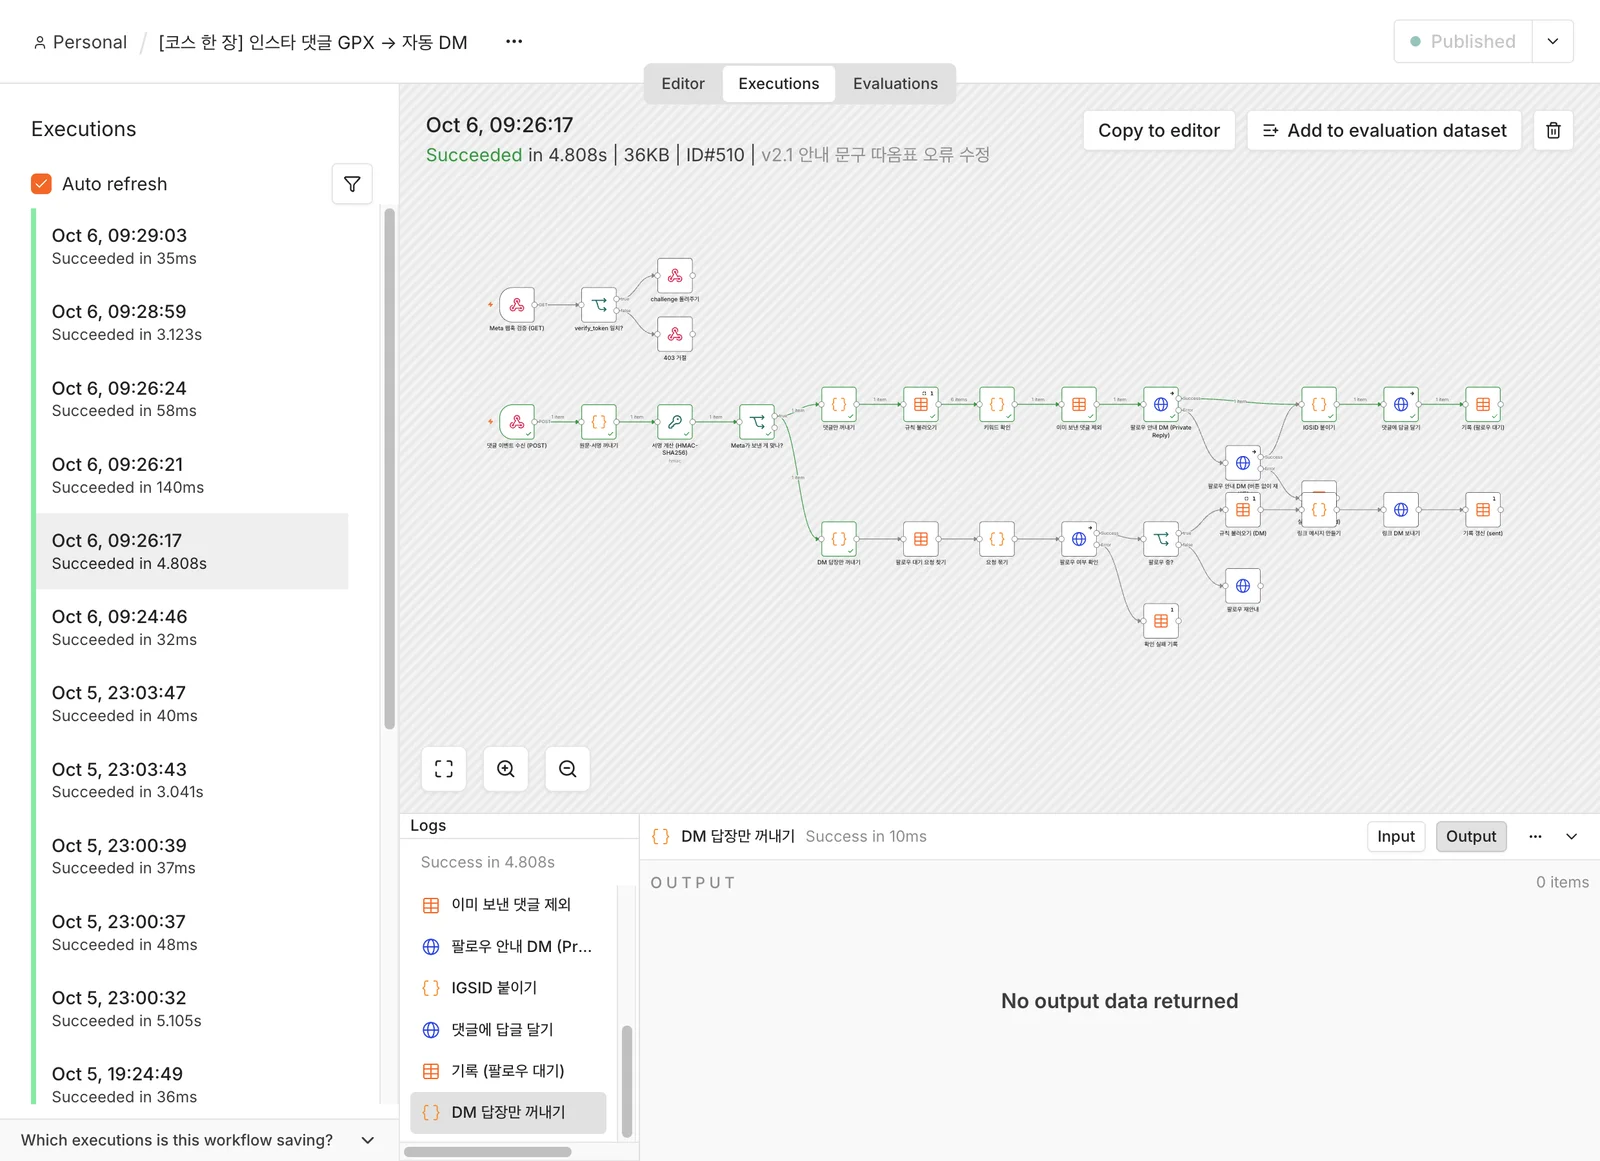Switch to the Editor tab
The height and width of the screenshot is (1161, 1600).
[x=683, y=84]
